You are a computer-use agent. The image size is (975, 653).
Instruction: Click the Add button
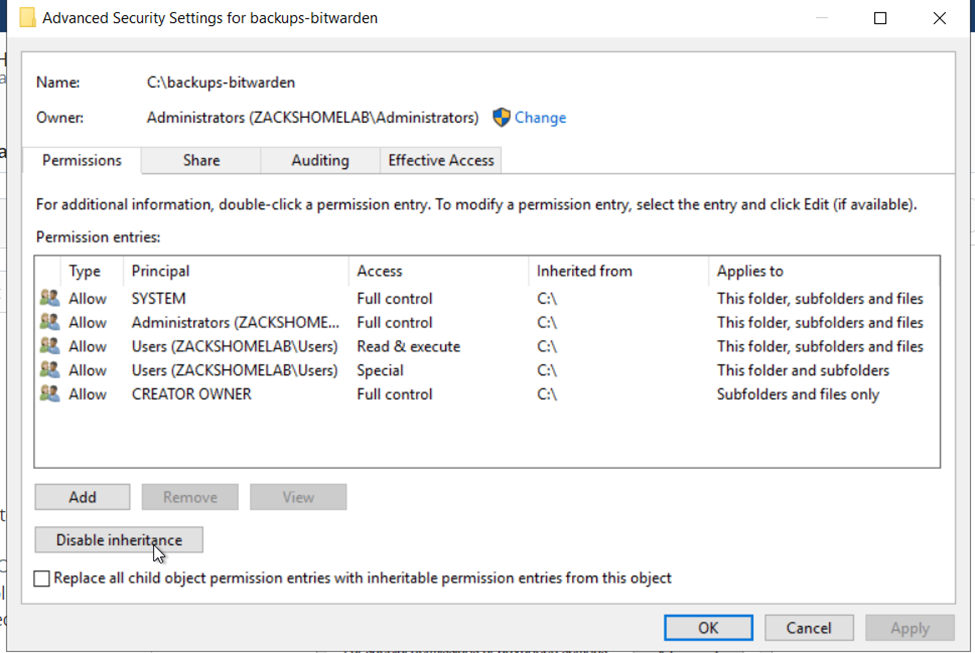(82, 497)
